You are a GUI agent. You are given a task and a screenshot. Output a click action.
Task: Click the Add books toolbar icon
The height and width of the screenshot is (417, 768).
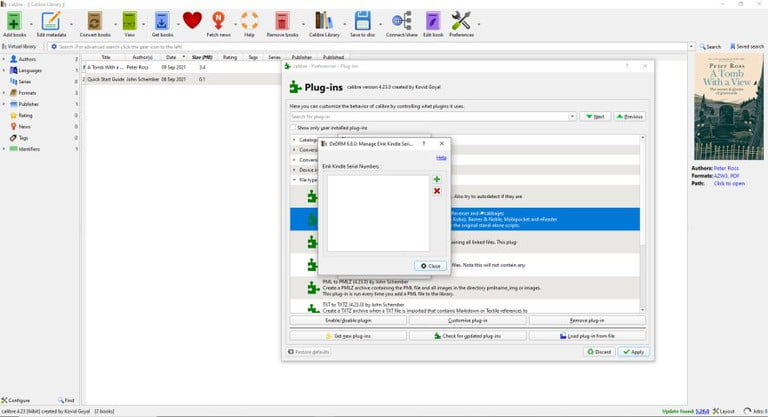point(14,20)
